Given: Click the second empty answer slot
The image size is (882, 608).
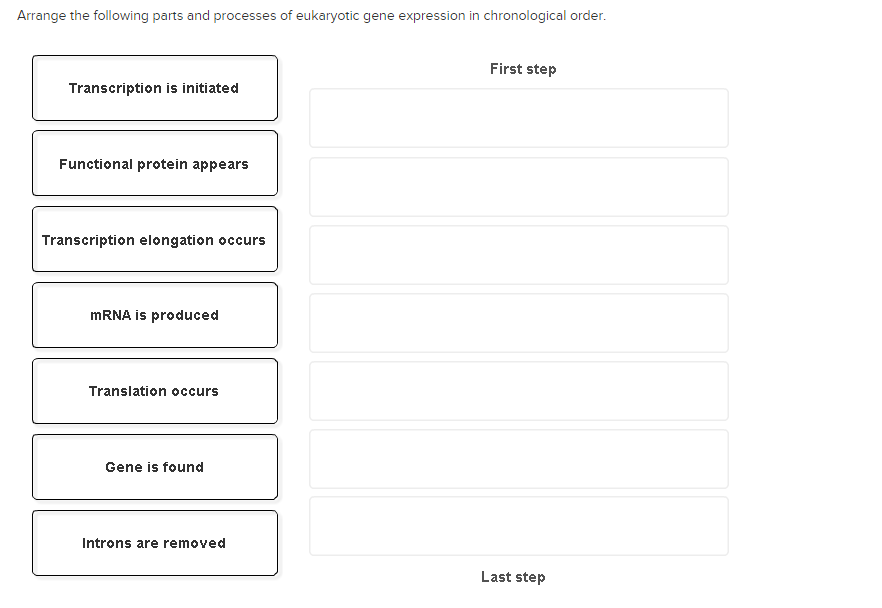Looking at the screenshot, I should pyautogui.click(x=518, y=186).
